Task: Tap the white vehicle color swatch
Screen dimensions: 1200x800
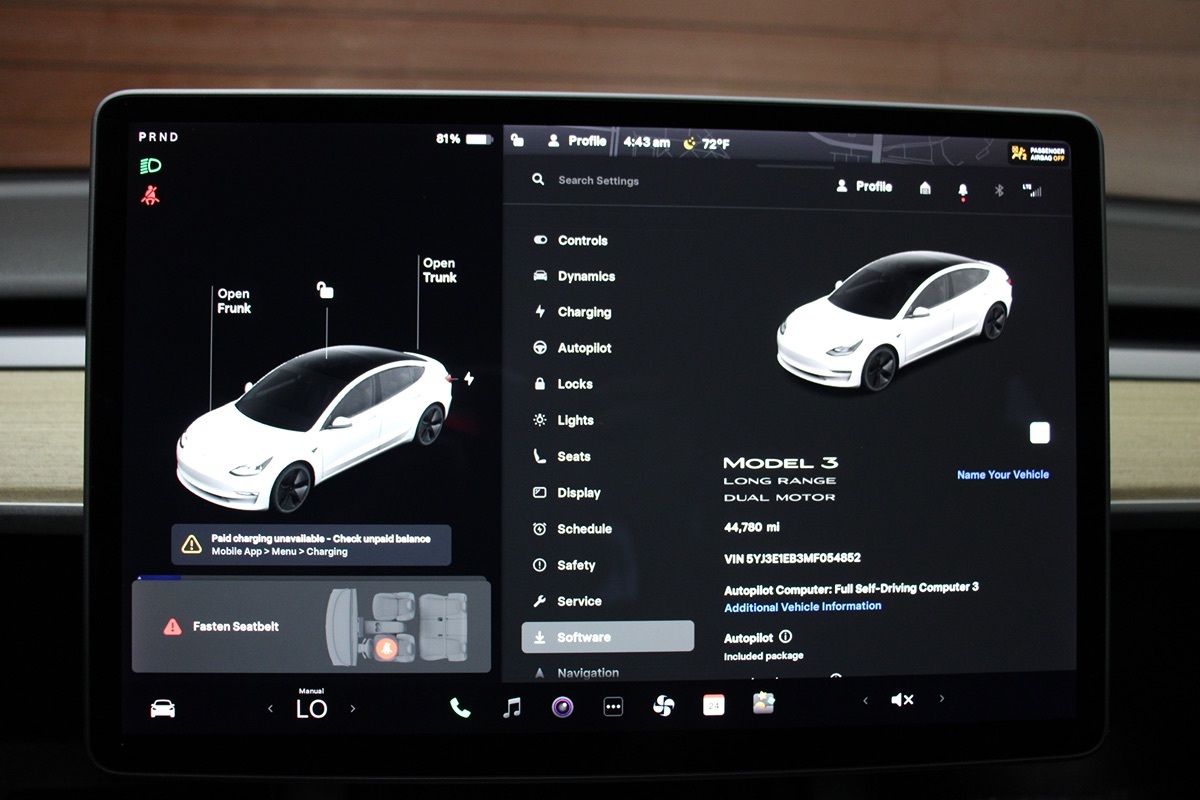Action: tap(1040, 432)
